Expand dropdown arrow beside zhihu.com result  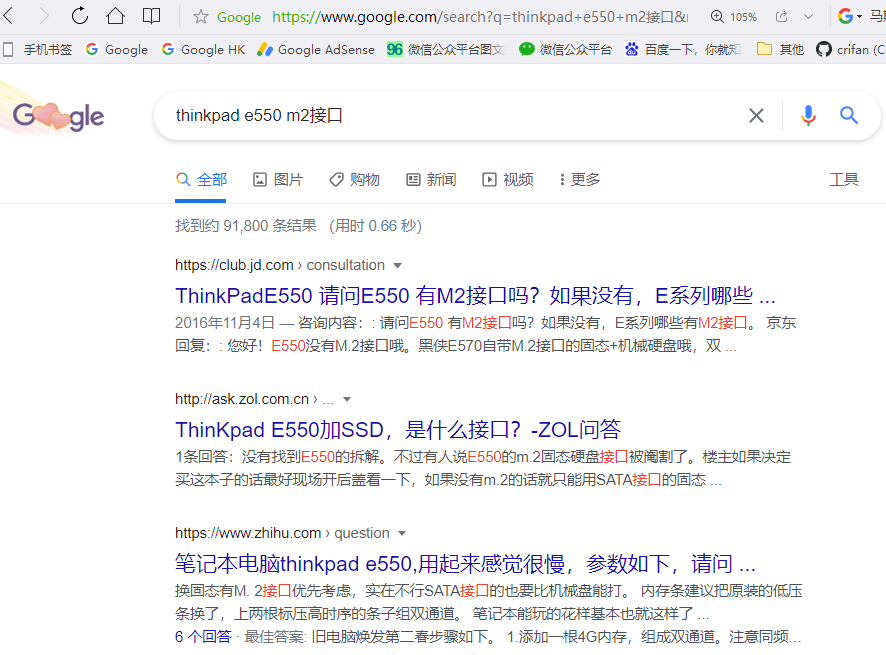(402, 533)
